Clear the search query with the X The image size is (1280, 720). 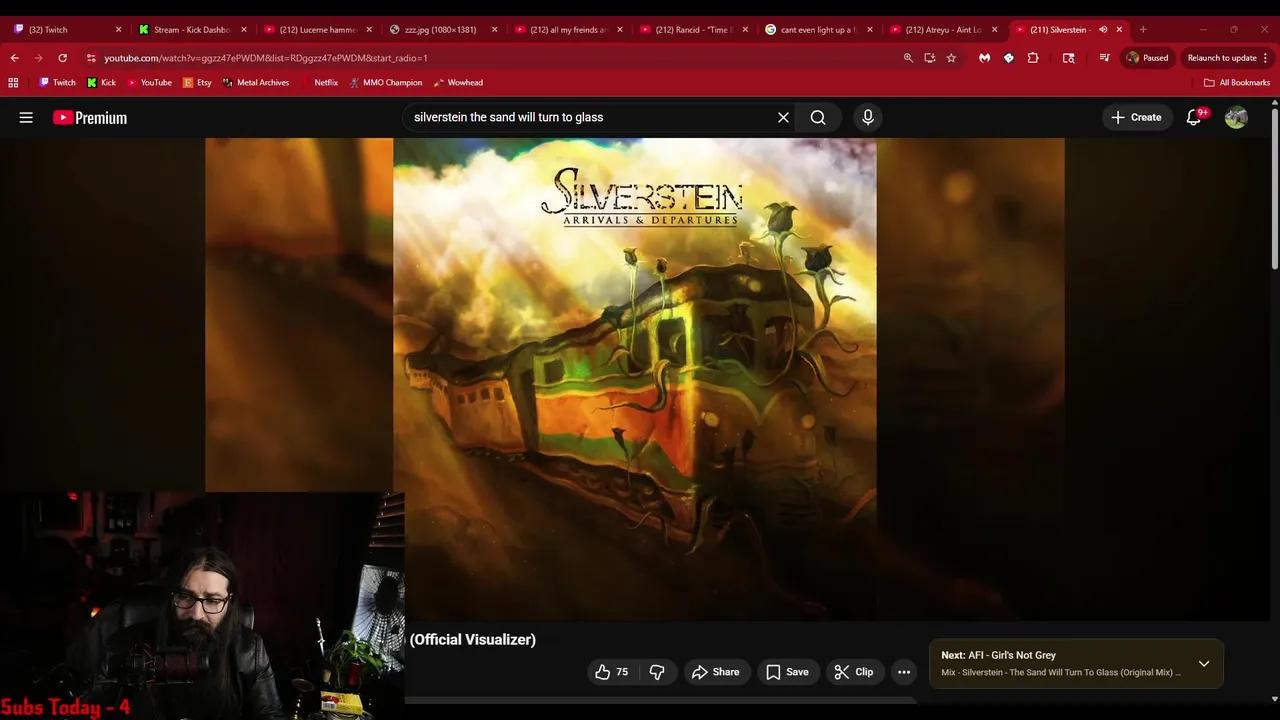coord(783,117)
